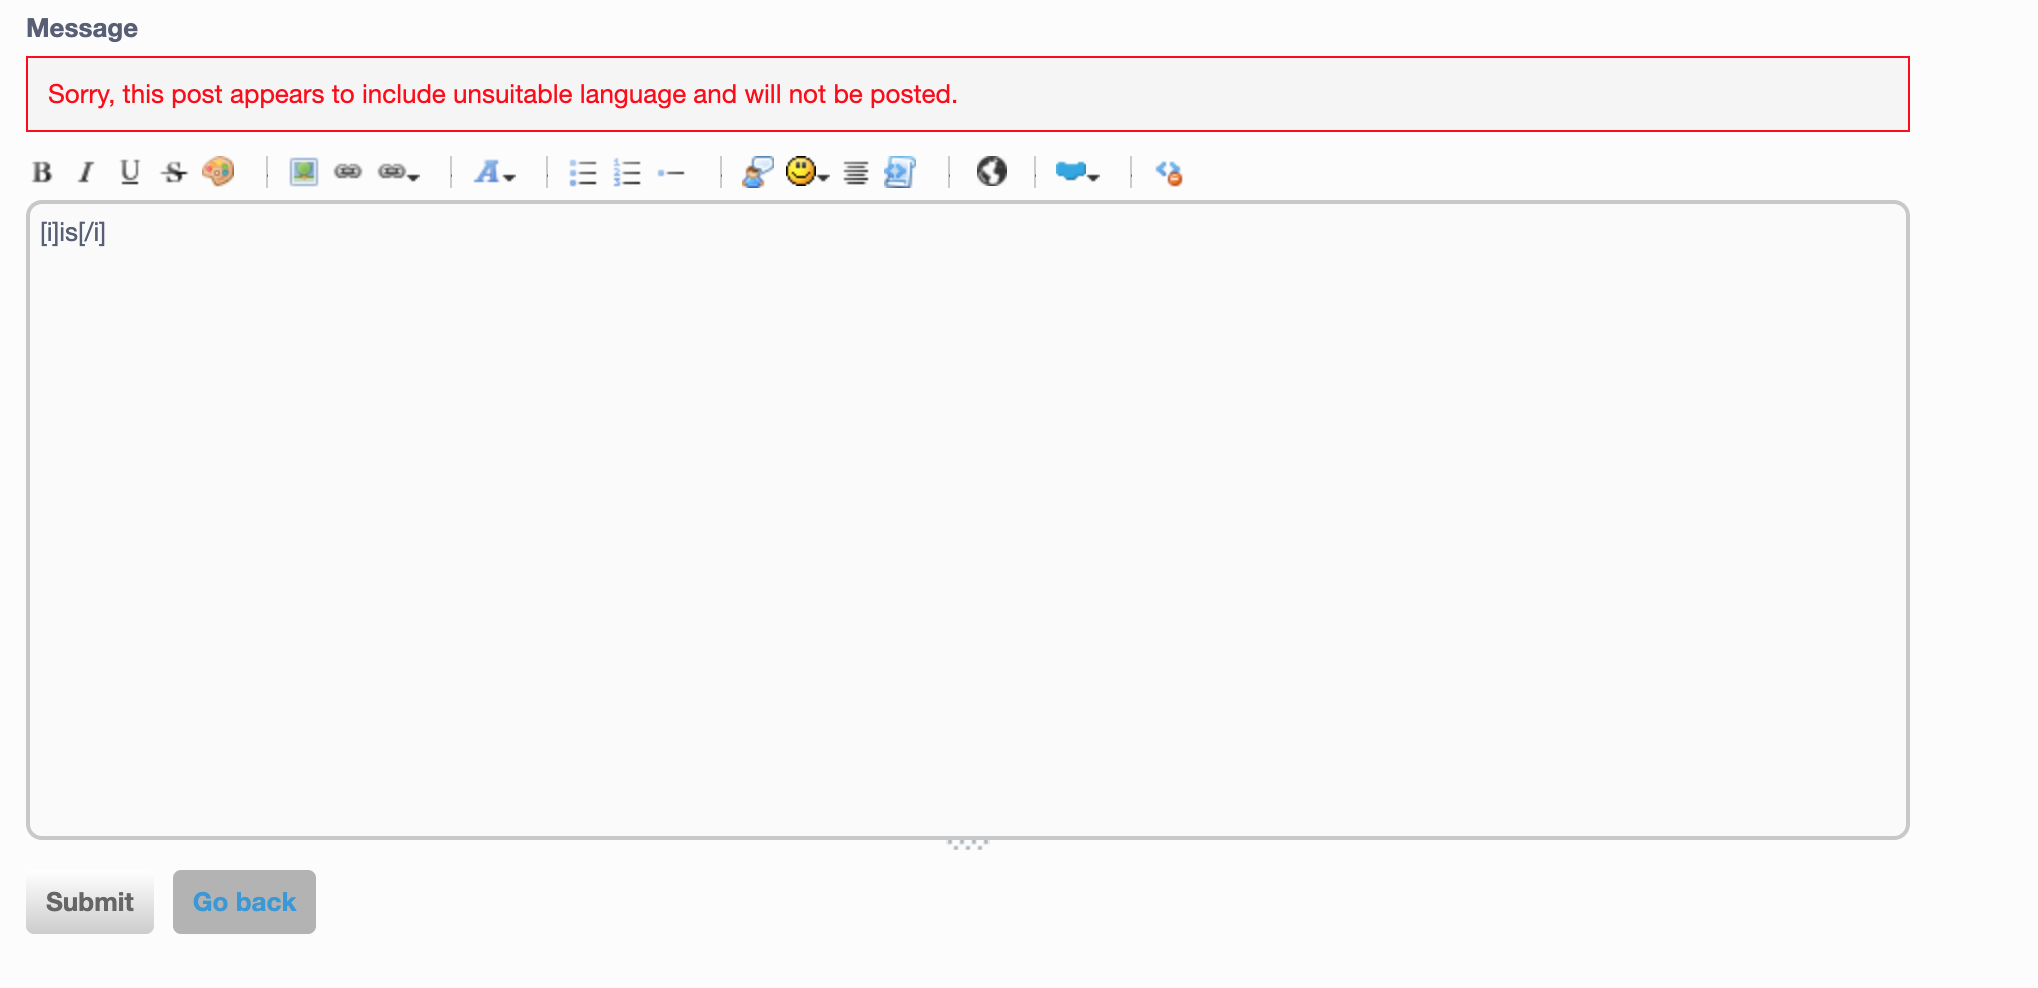2038x988 pixels.
Task: Click the unsuitable language error notice
Action: pyautogui.click(x=968, y=94)
